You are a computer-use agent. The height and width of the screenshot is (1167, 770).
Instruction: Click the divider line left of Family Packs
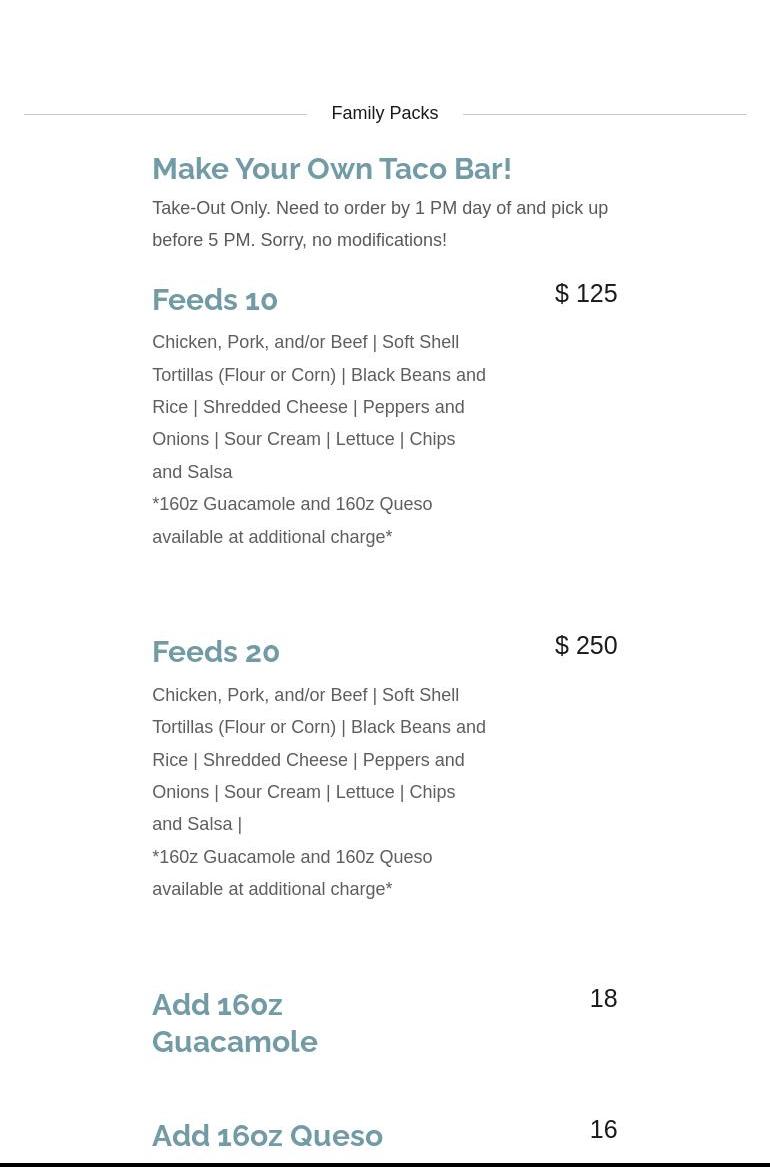click(165, 114)
